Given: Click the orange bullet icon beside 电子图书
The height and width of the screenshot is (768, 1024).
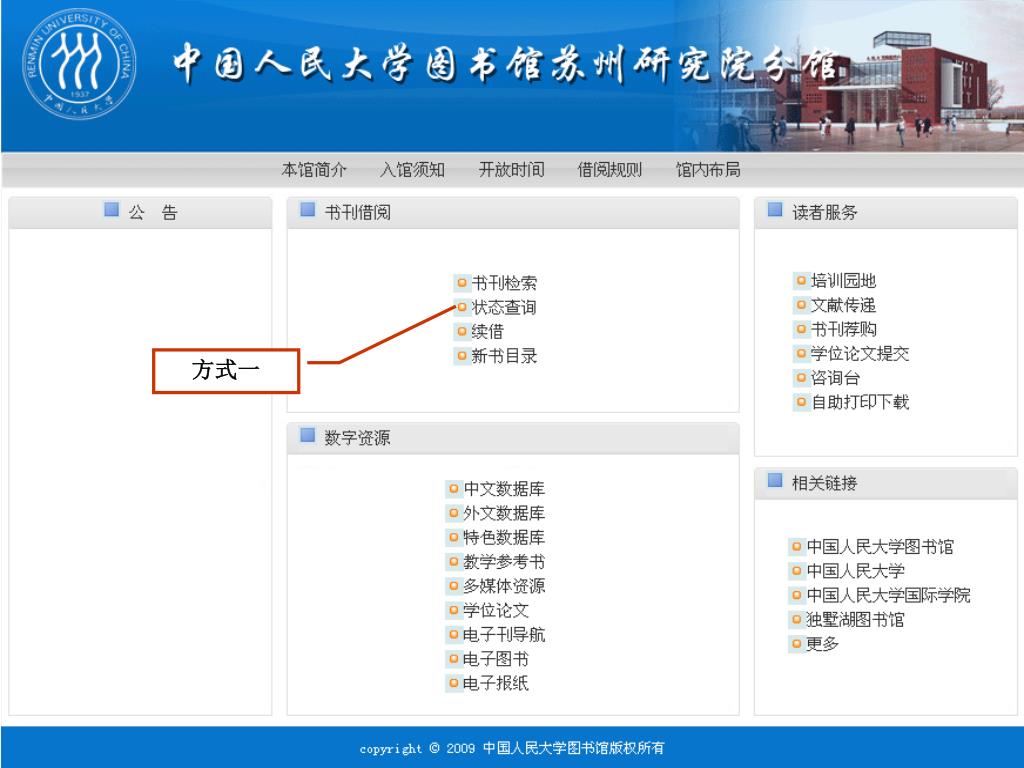Looking at the screenshot, I should pyautogui.click(x=454, y=659).
